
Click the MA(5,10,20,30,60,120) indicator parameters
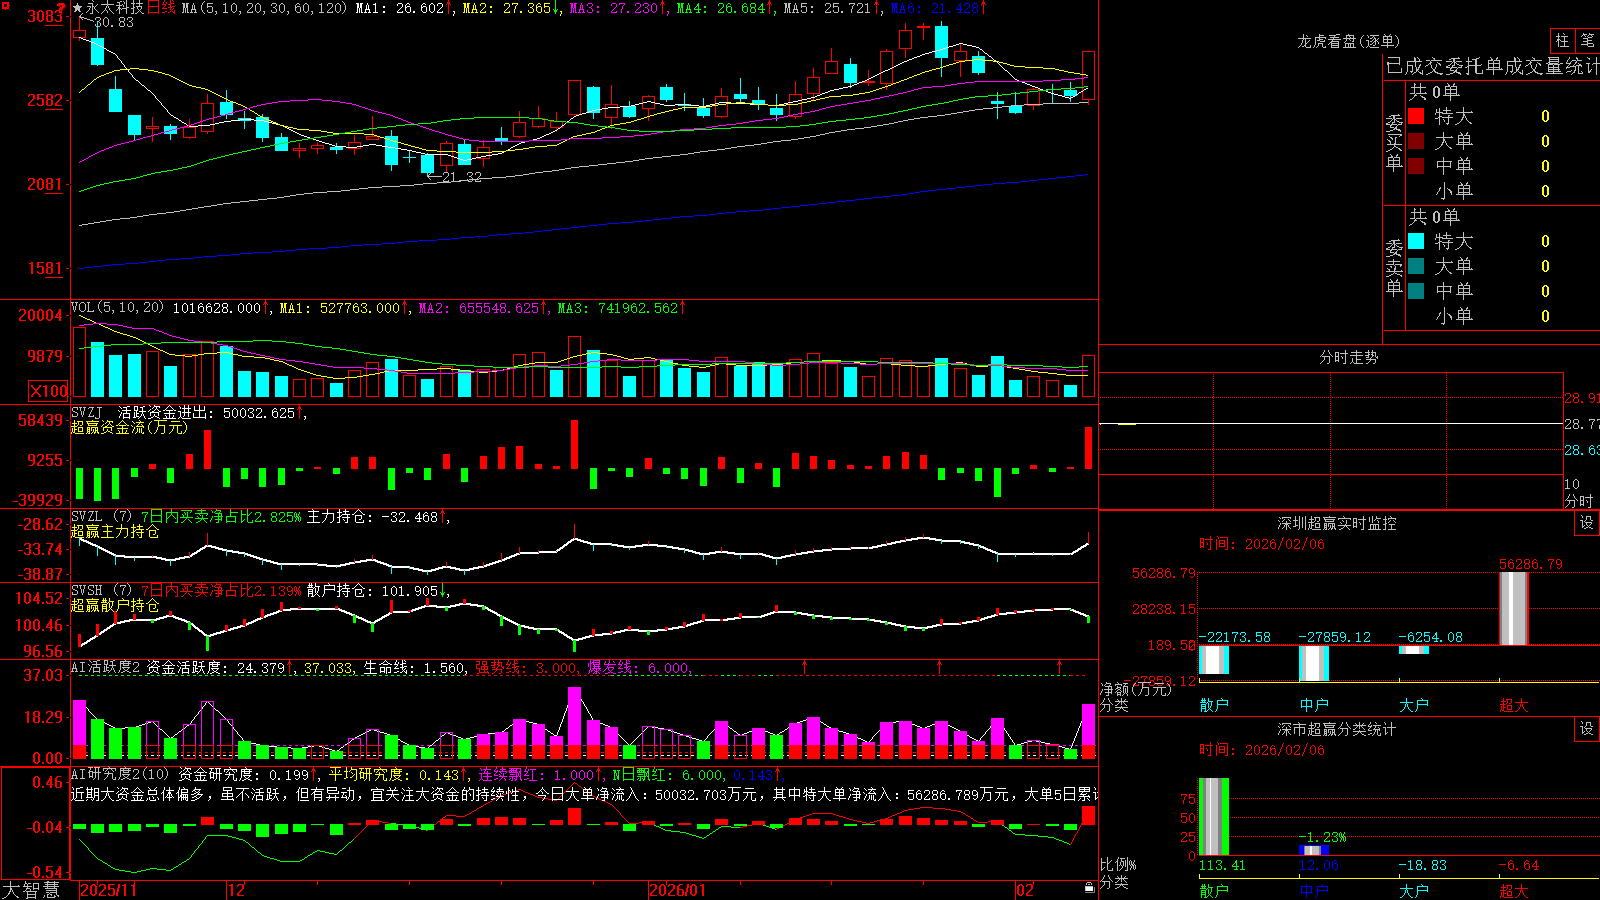(264, 8)
